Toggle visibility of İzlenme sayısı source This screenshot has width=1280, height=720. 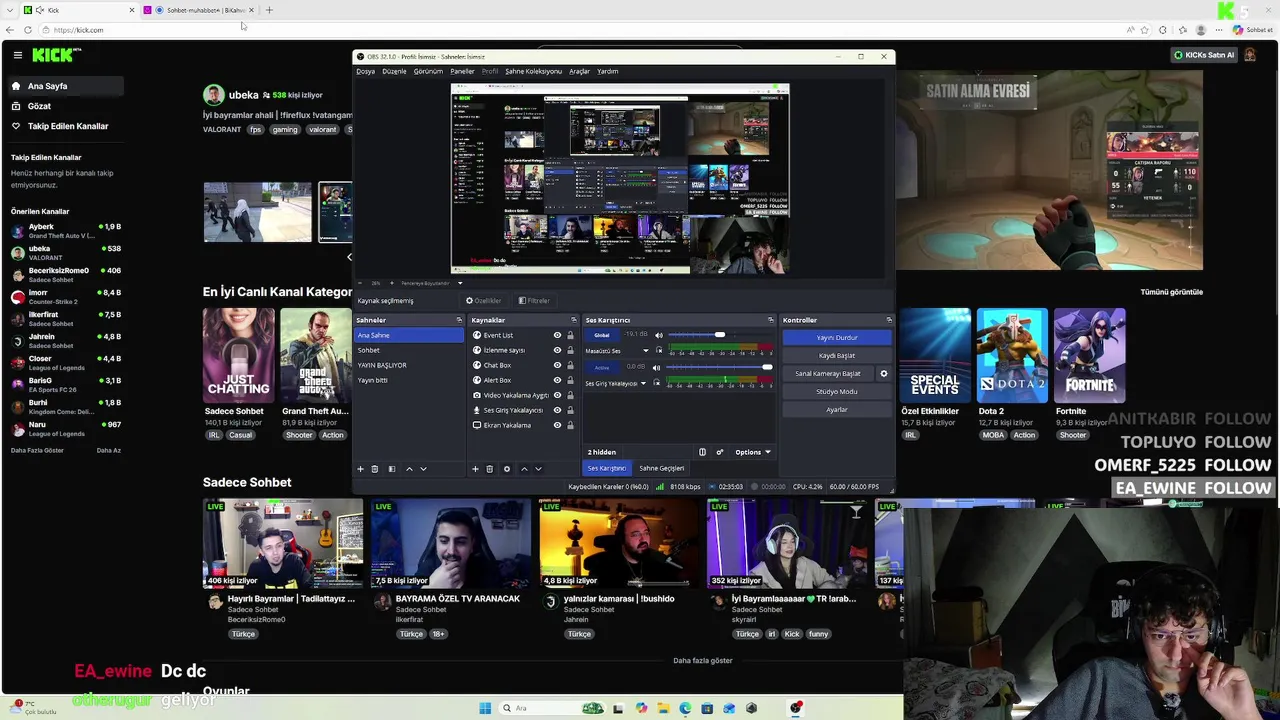557,351
